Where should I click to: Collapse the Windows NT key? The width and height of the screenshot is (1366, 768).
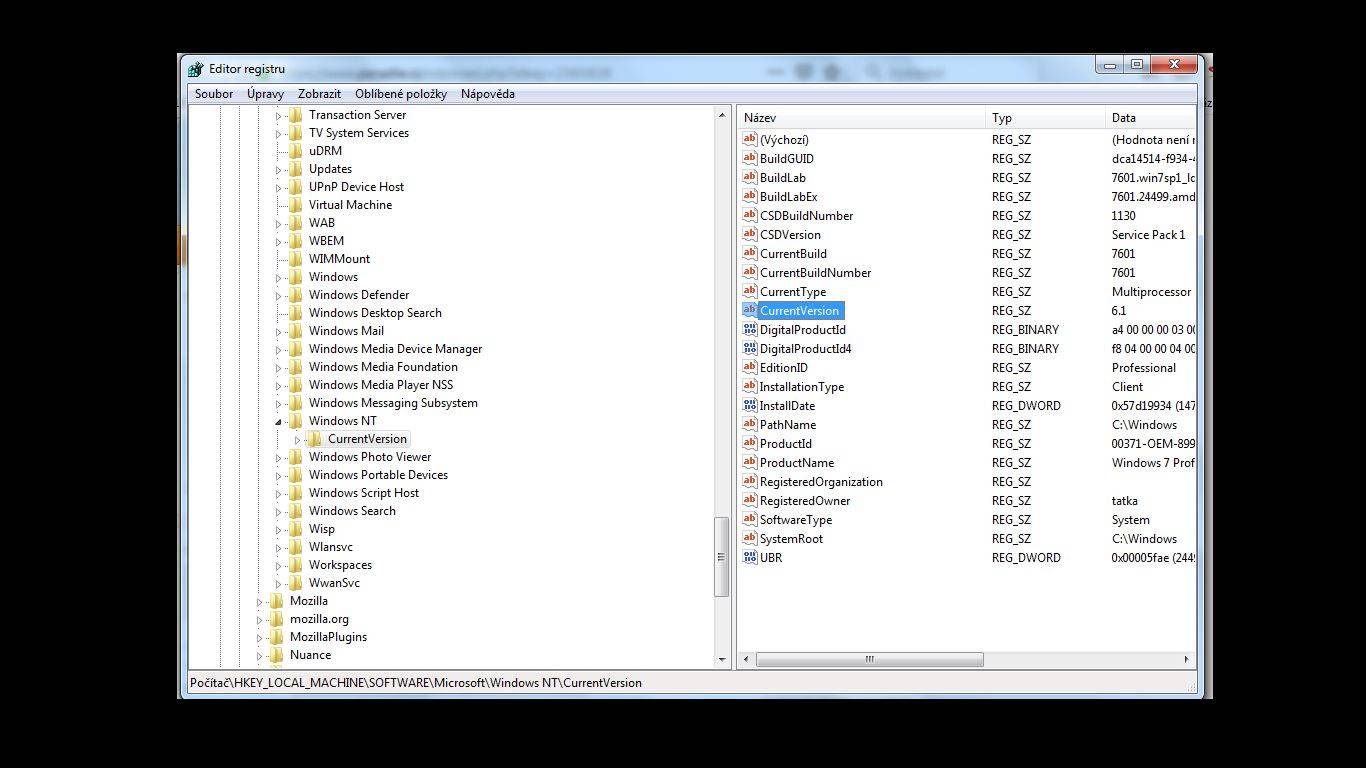pyautogui.click(x=279, y=422)
